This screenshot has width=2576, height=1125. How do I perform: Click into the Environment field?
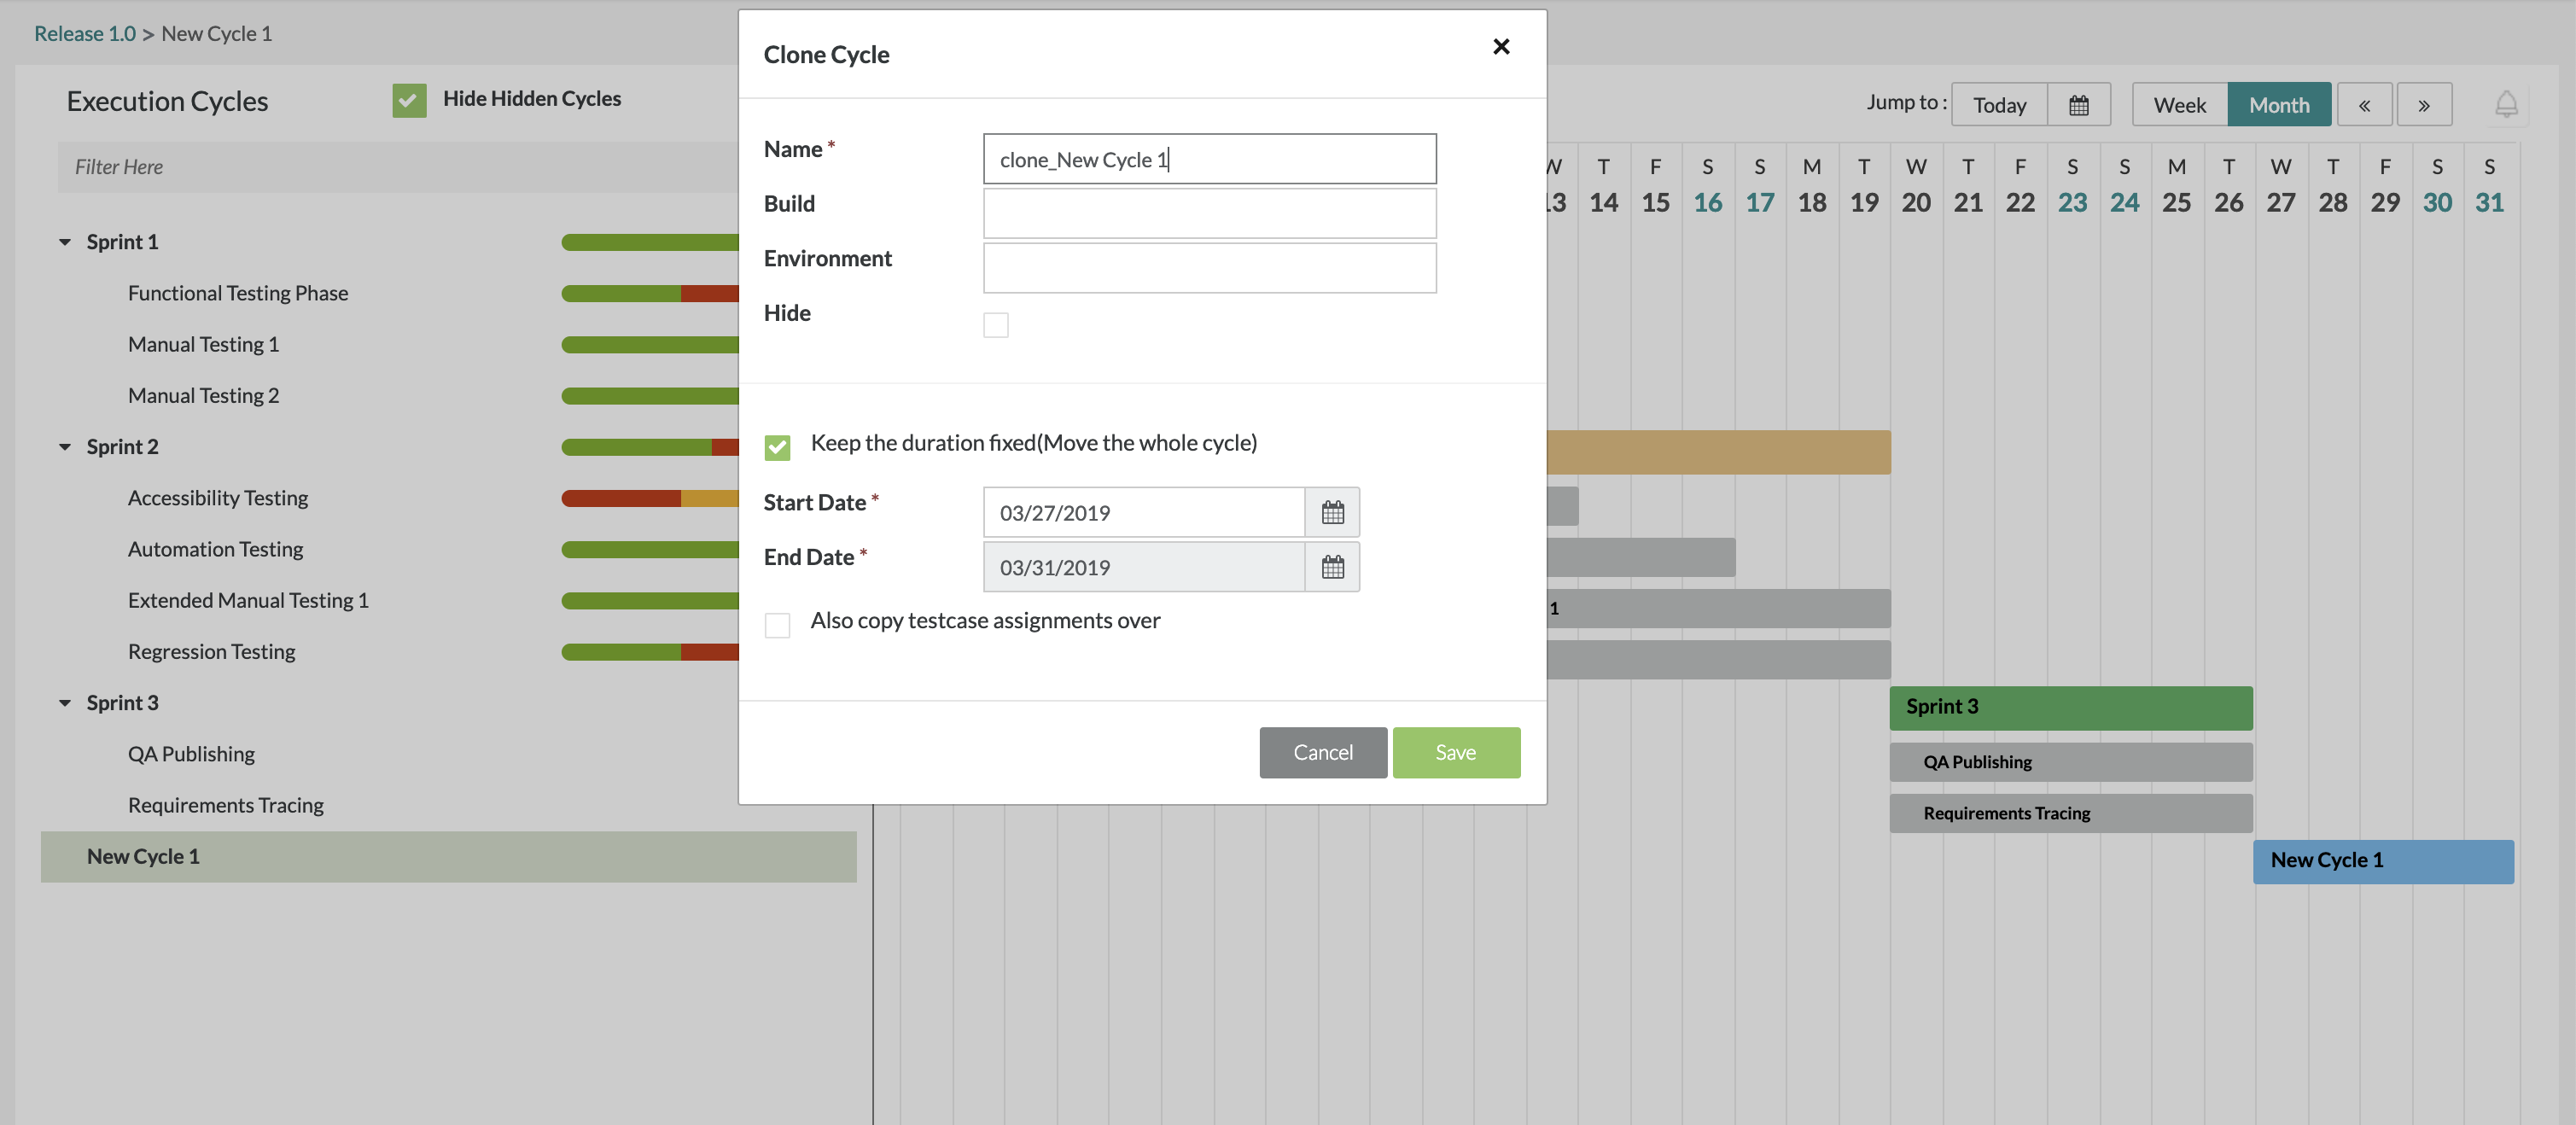click(1209, 268)
